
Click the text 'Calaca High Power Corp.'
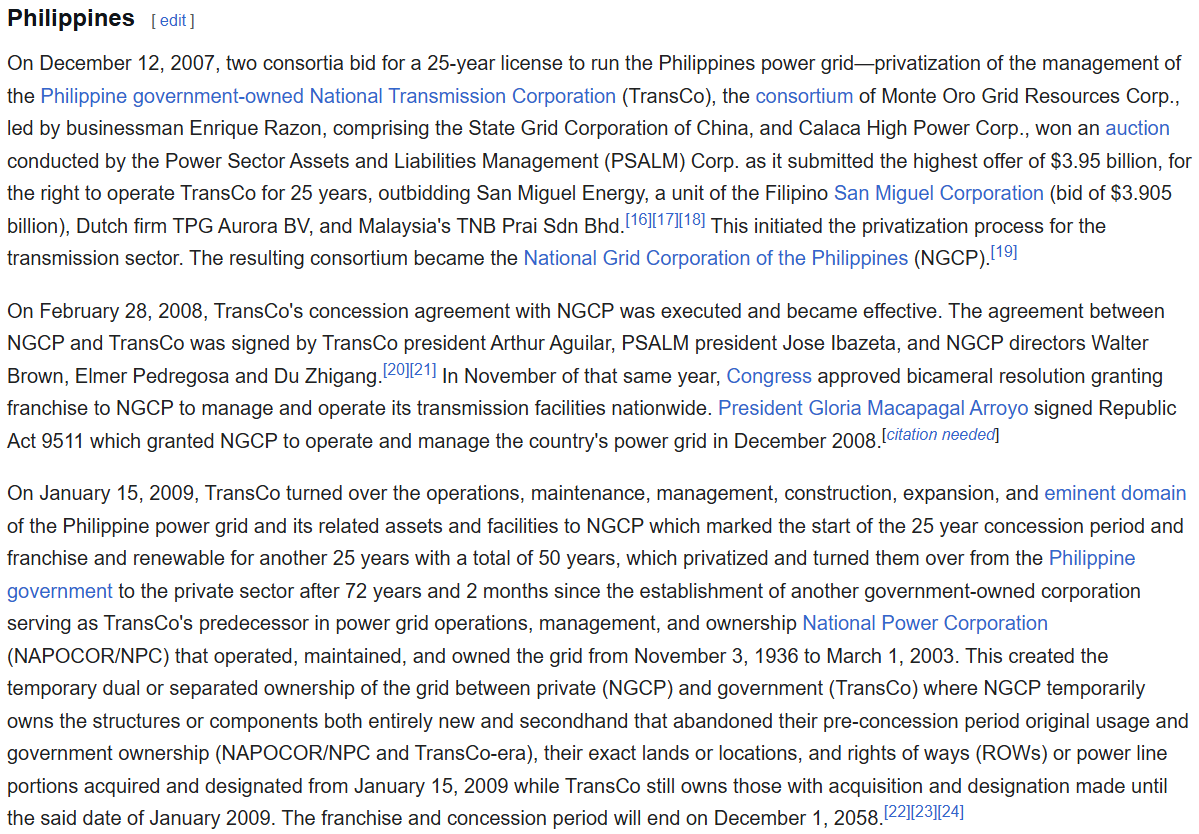(911, 128)
